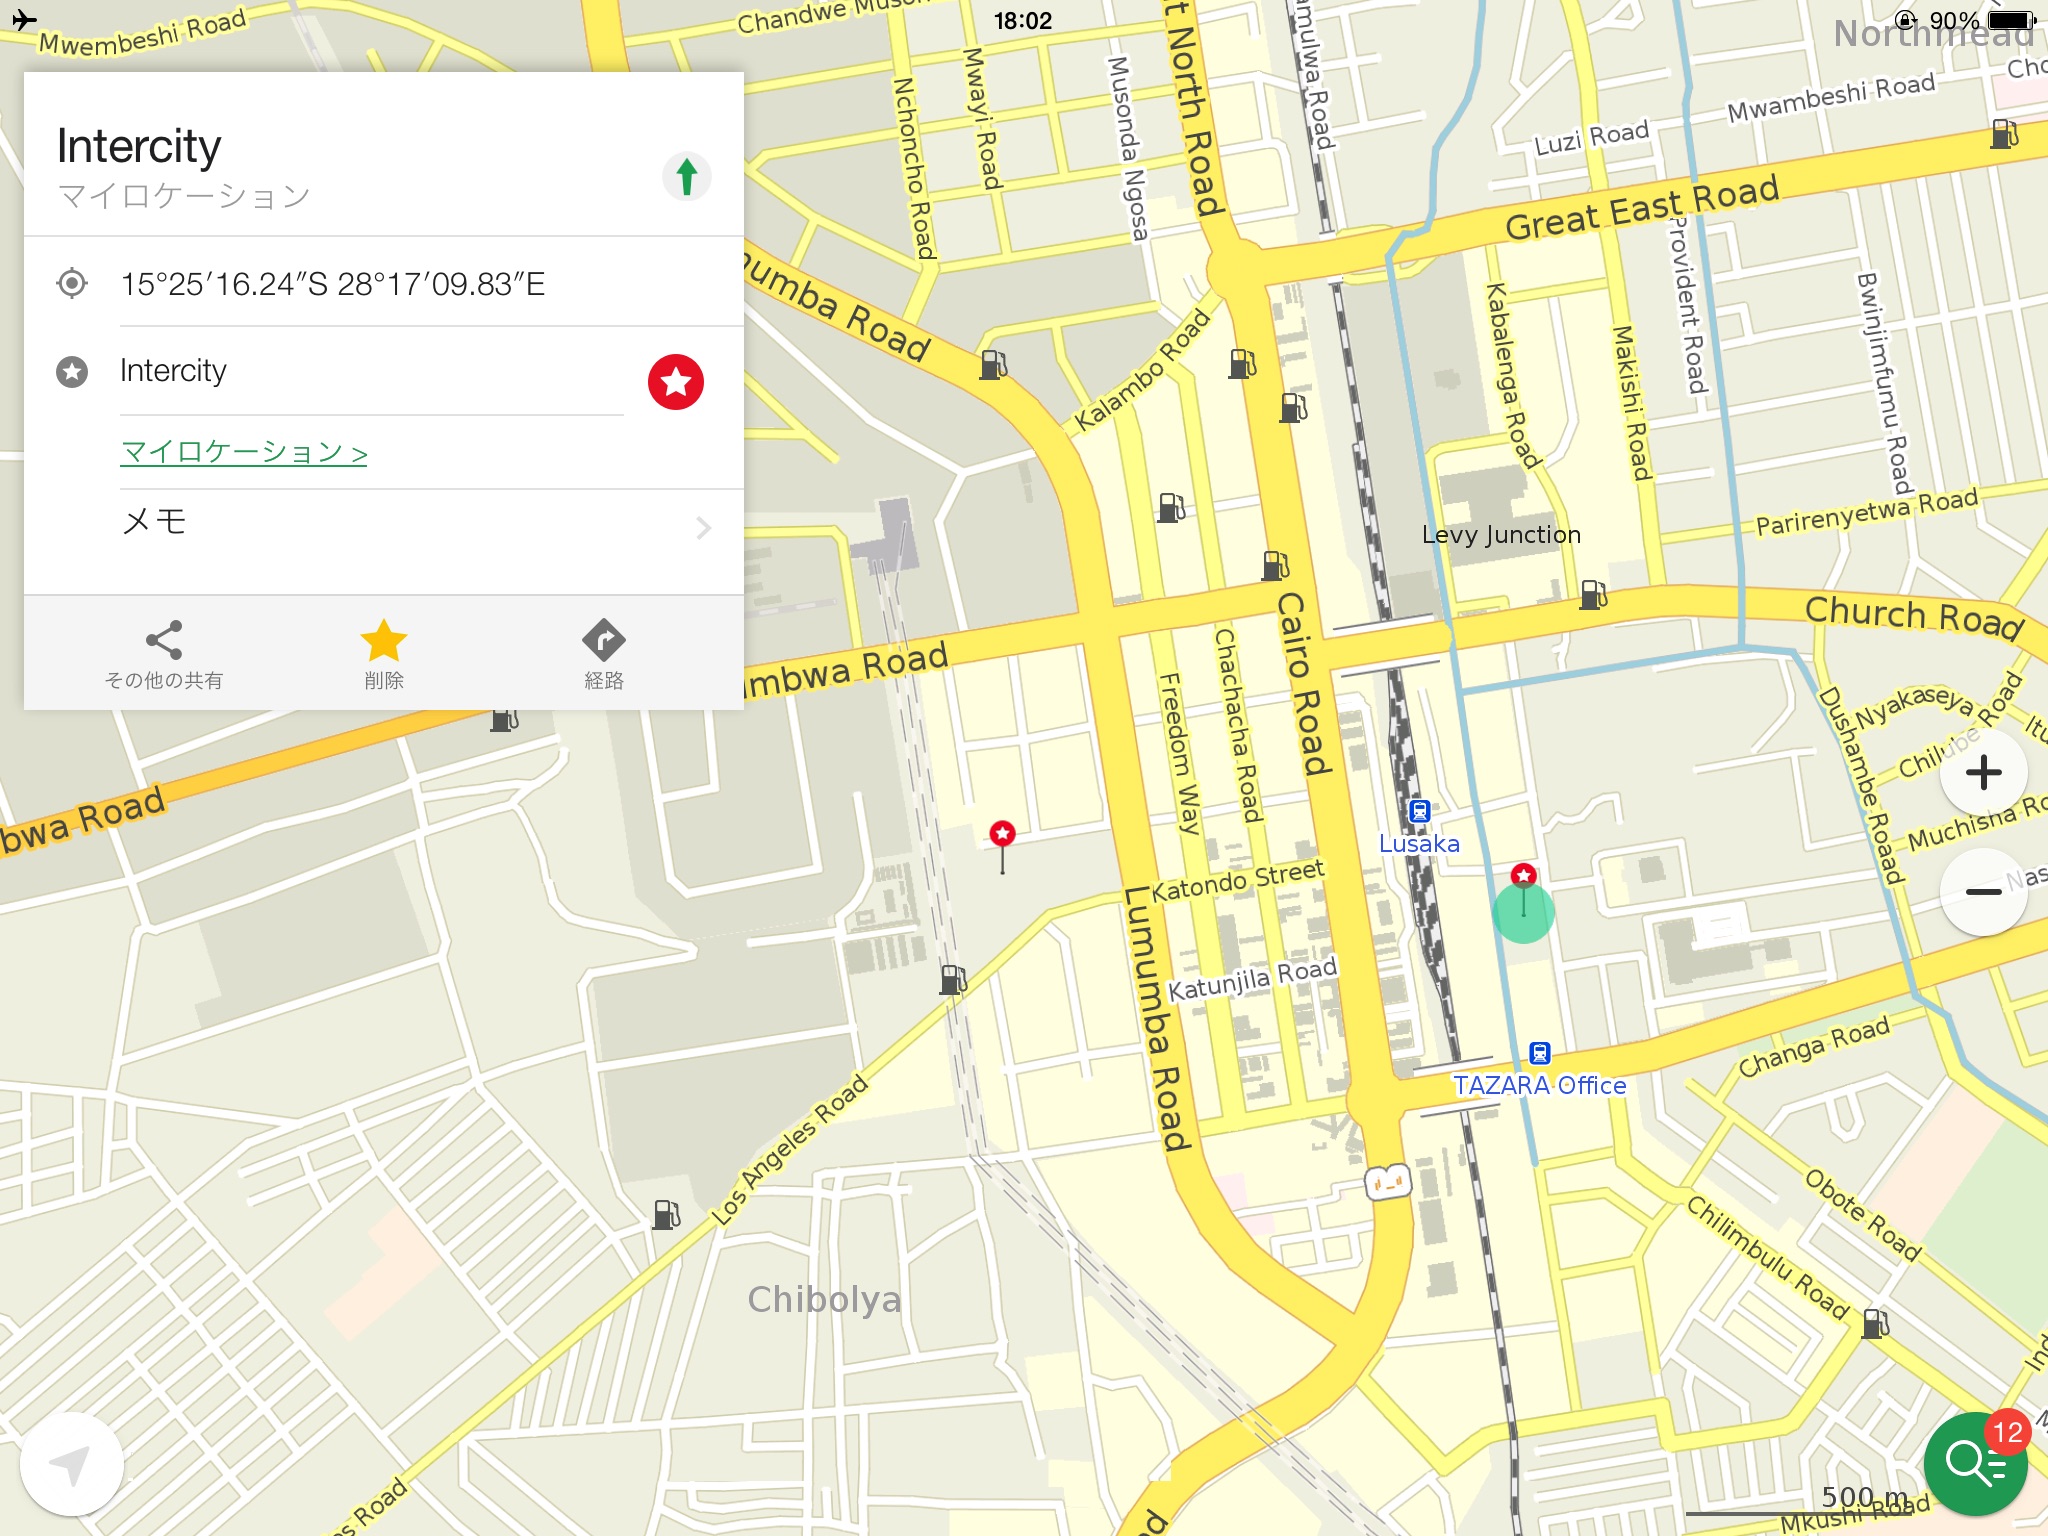Expand the メモ notes row chevron
This screenshot has width=2048, height=1536.
(703, 527)
